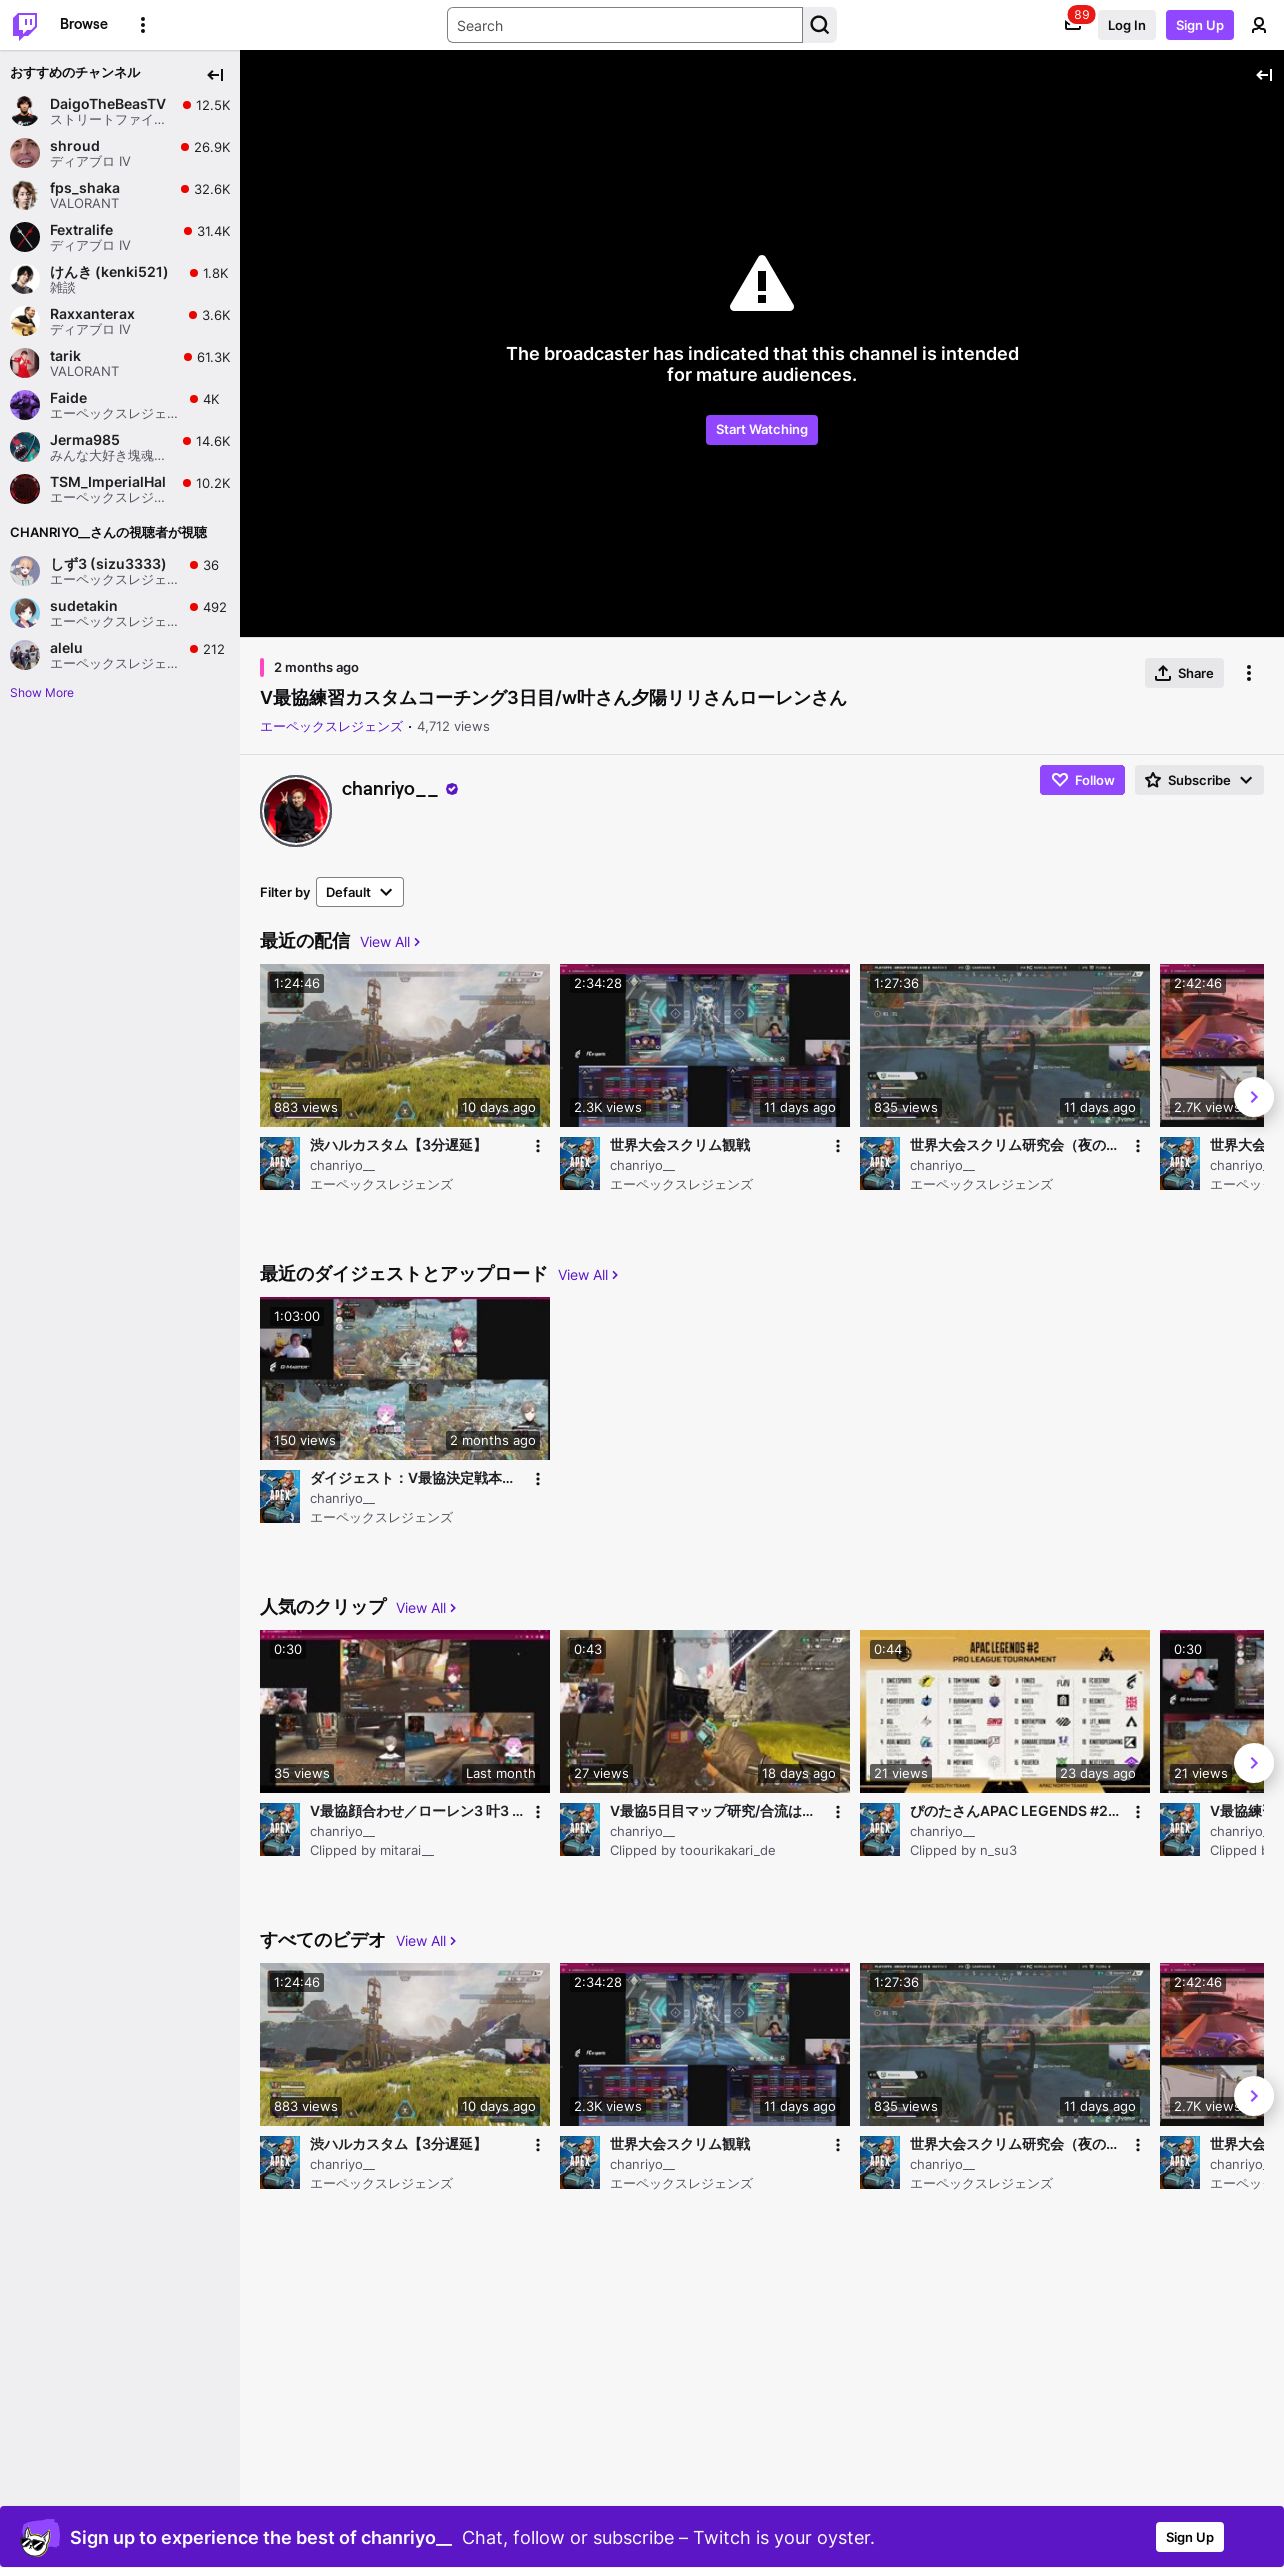Open options for 渋ハルカスタム【3分遅延】 in 最近の配信
This screenshot has height=2568, width=1284.
(538, 1146)
